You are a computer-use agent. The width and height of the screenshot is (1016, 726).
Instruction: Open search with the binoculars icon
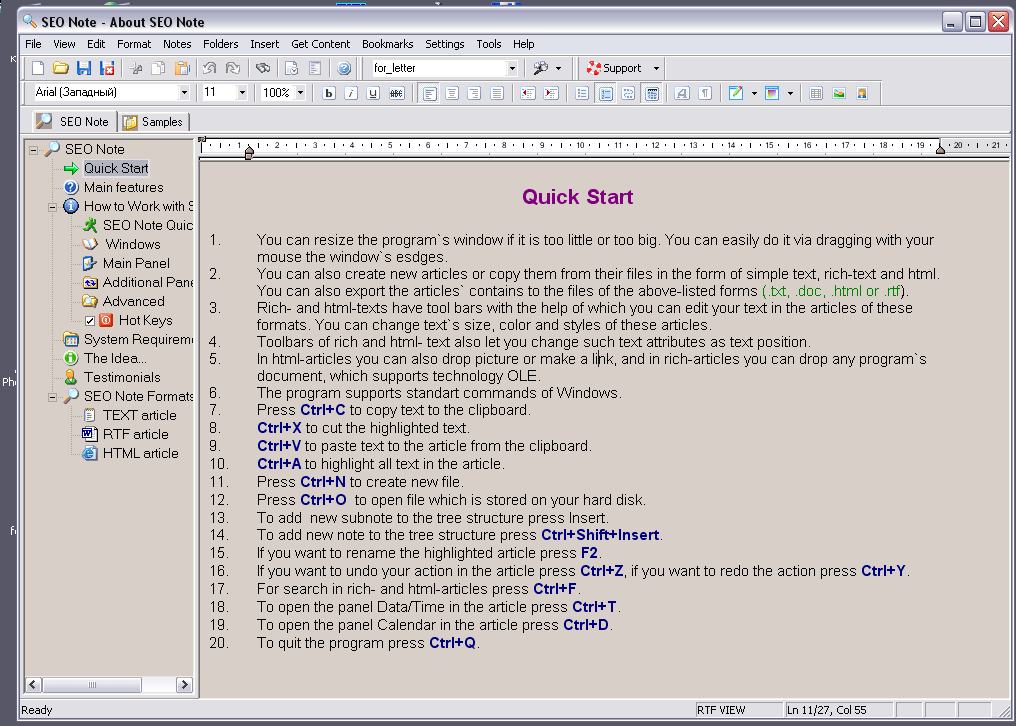pyautogui.click(x=262, y=68)
